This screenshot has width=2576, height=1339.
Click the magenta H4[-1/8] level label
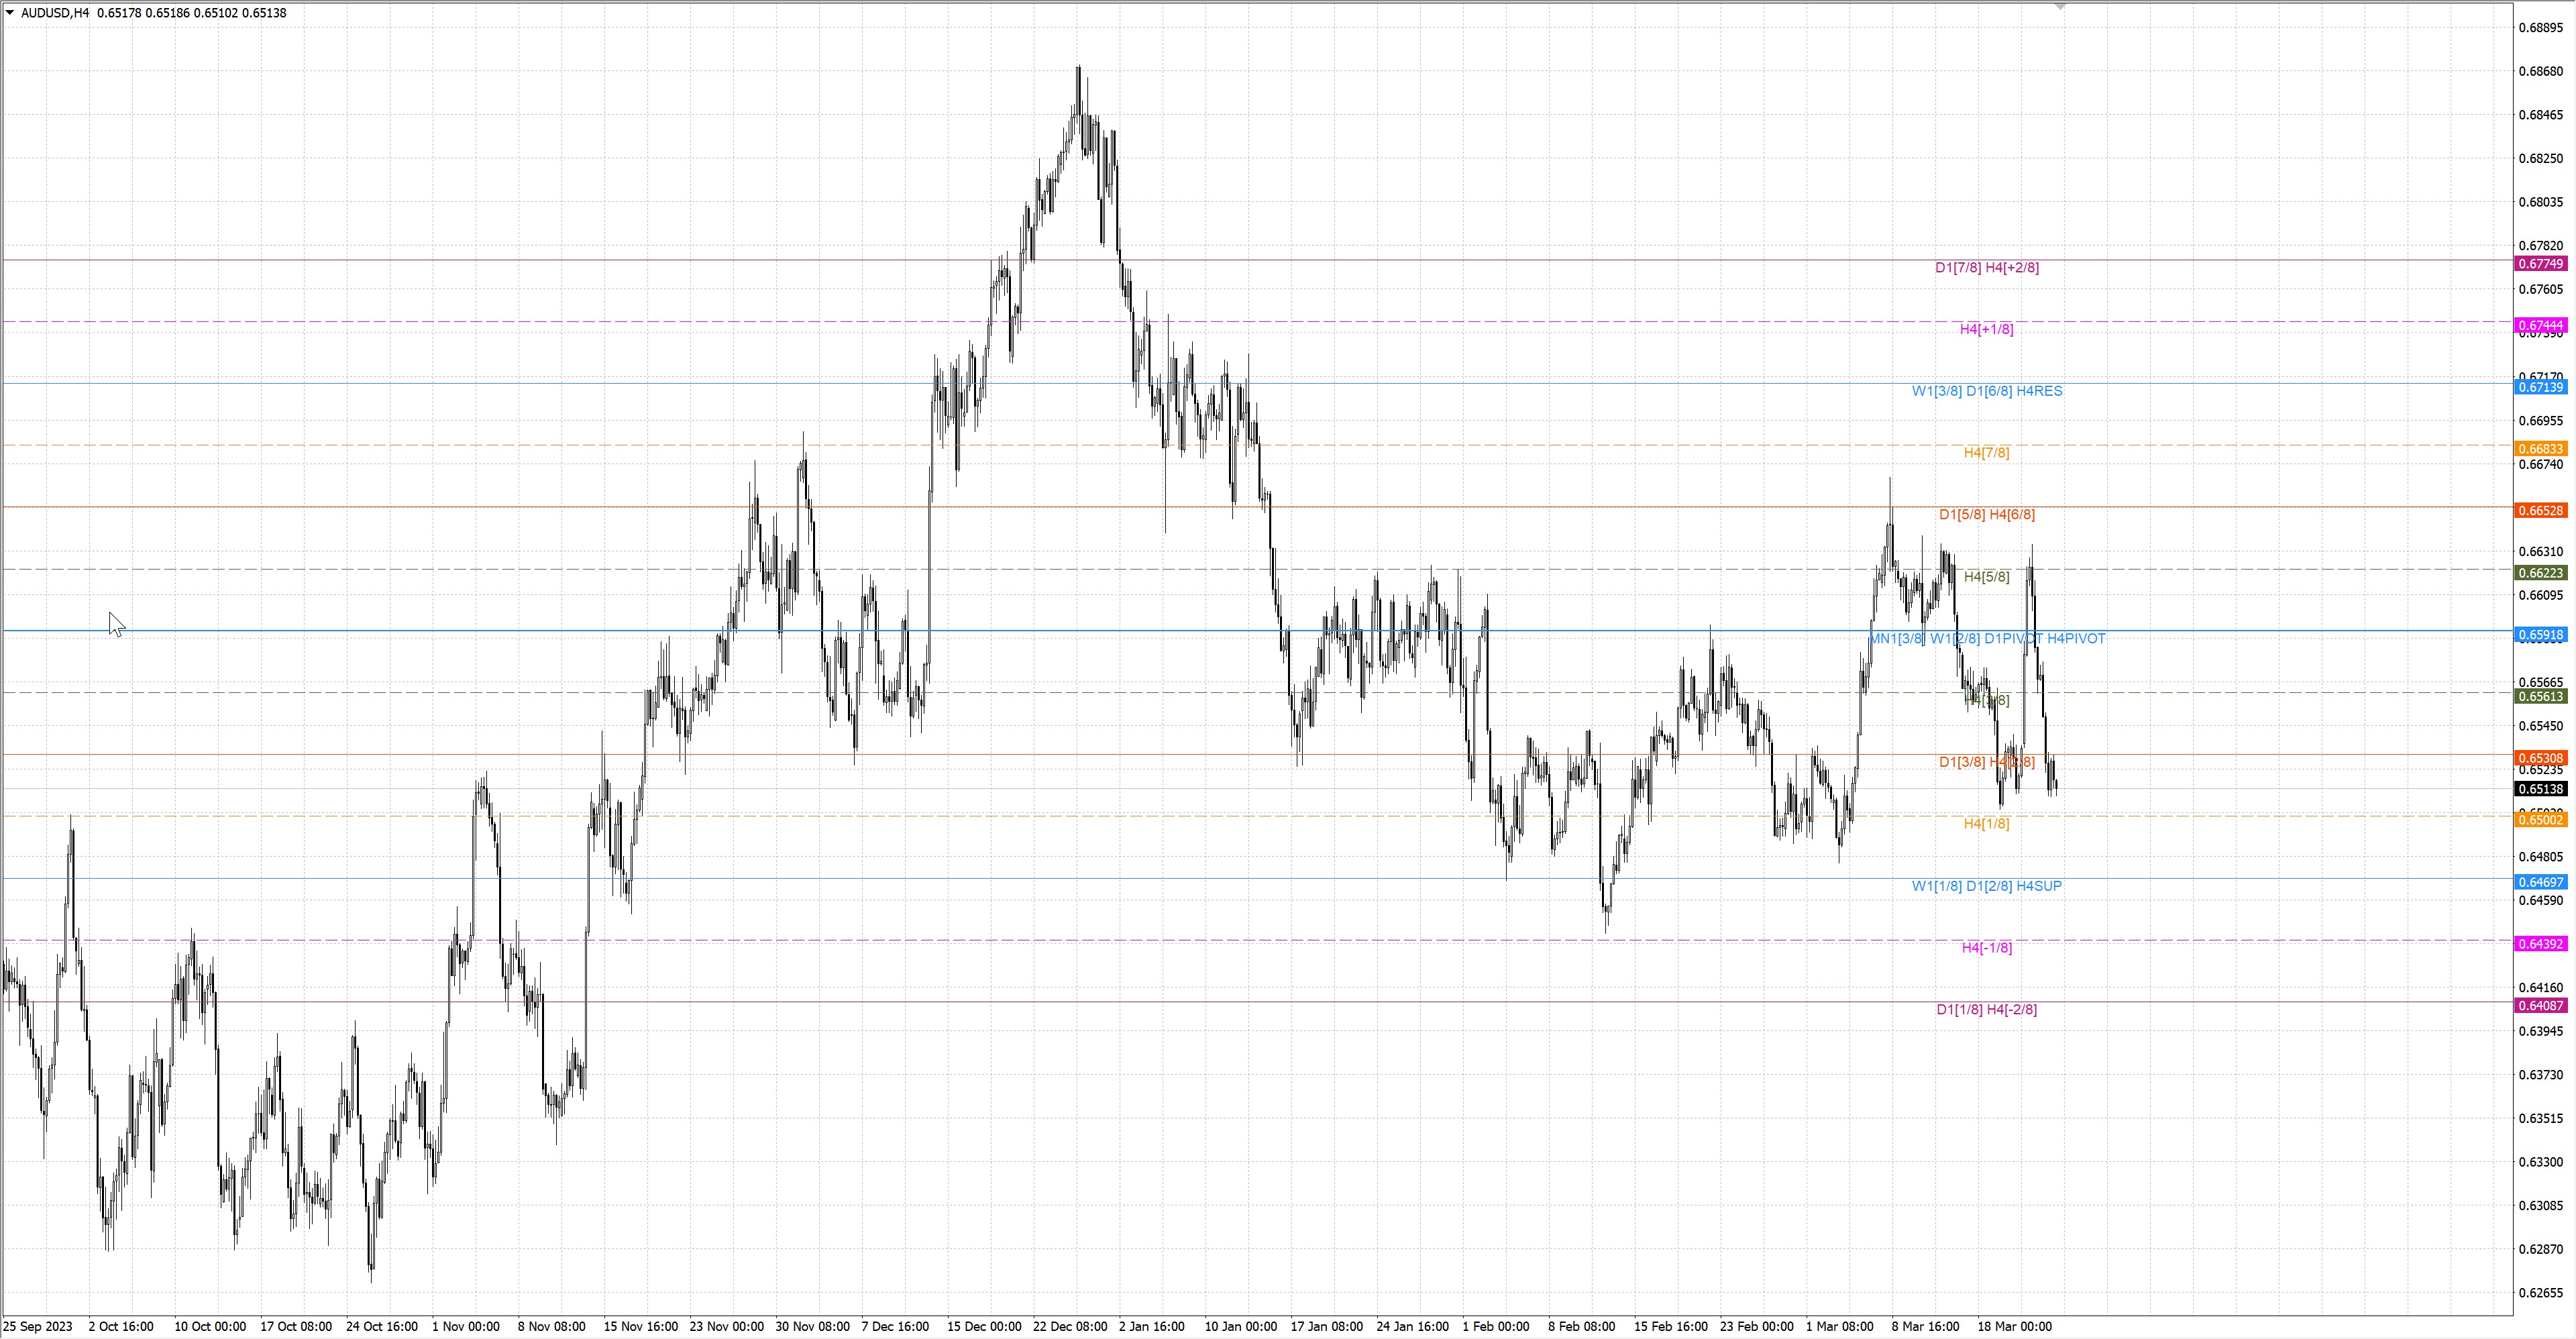point(1986,948)
